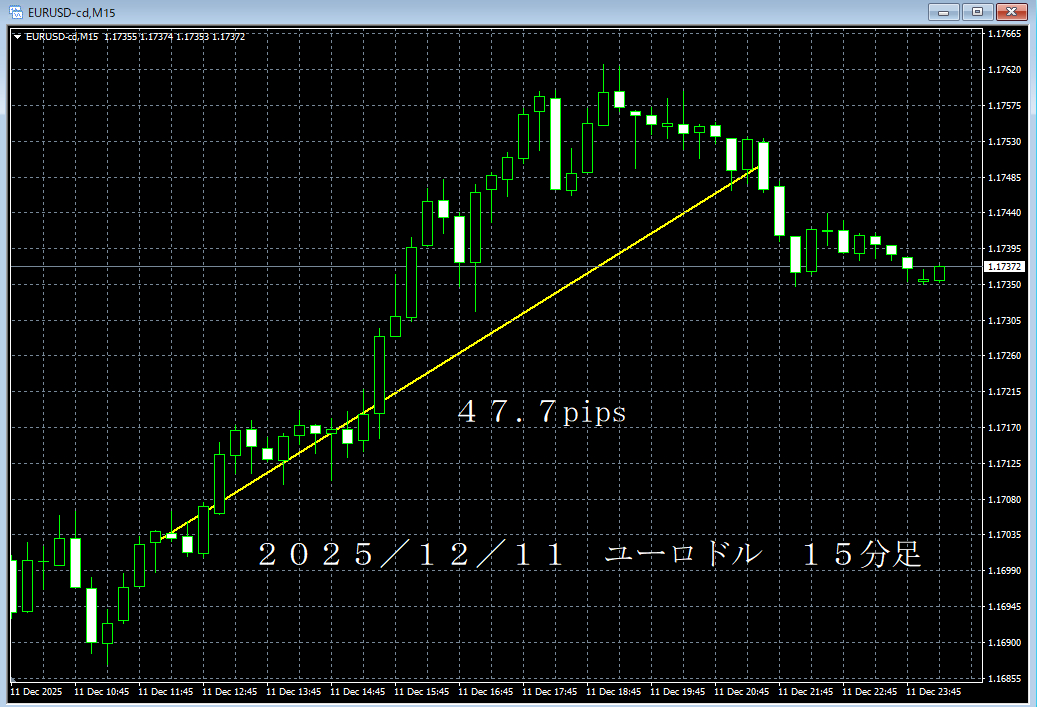The image size is (1037, 707).
Task: Click price scale value 1.17485
Action: [1004, 177]
